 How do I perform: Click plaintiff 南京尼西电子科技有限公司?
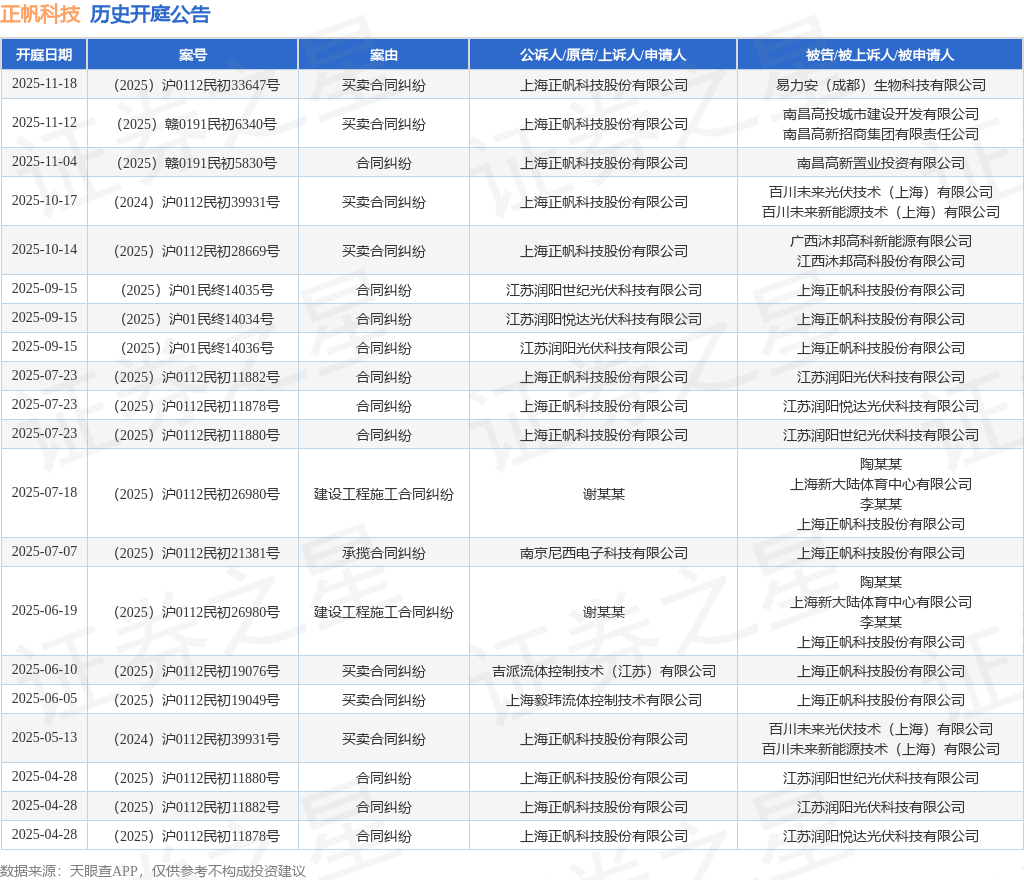[x=603, y=553]
